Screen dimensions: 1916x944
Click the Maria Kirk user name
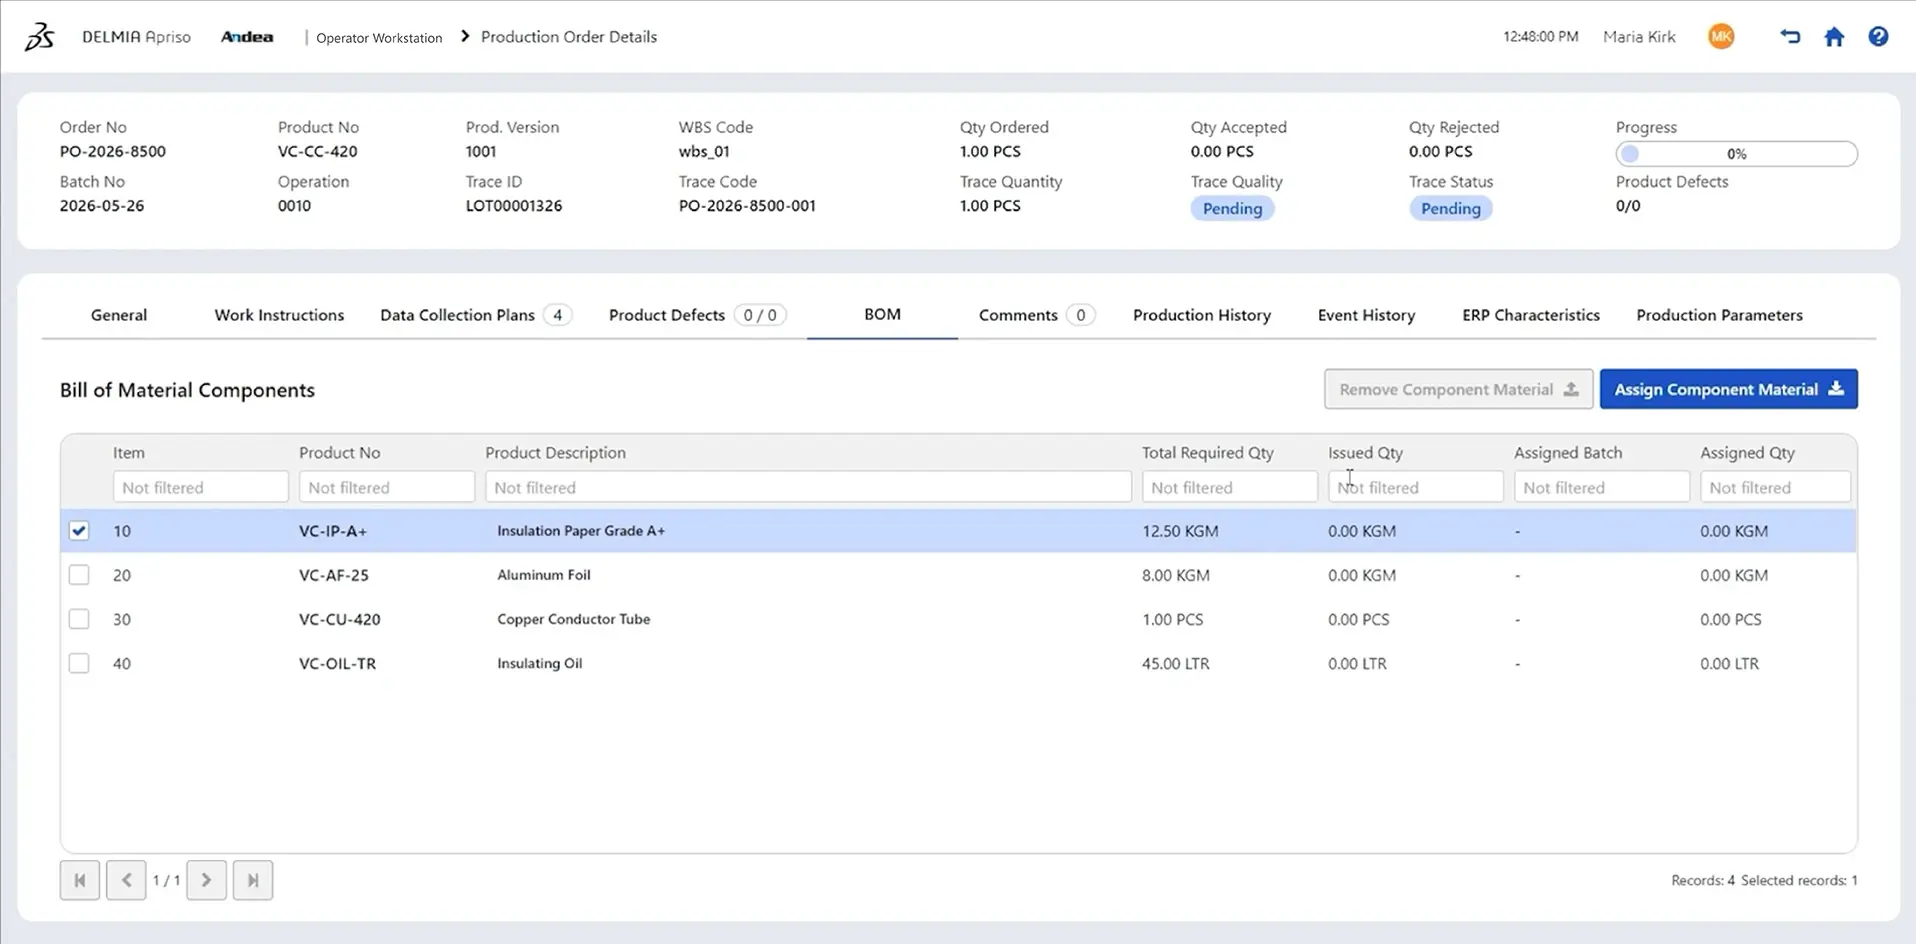tap(1639, 37)
